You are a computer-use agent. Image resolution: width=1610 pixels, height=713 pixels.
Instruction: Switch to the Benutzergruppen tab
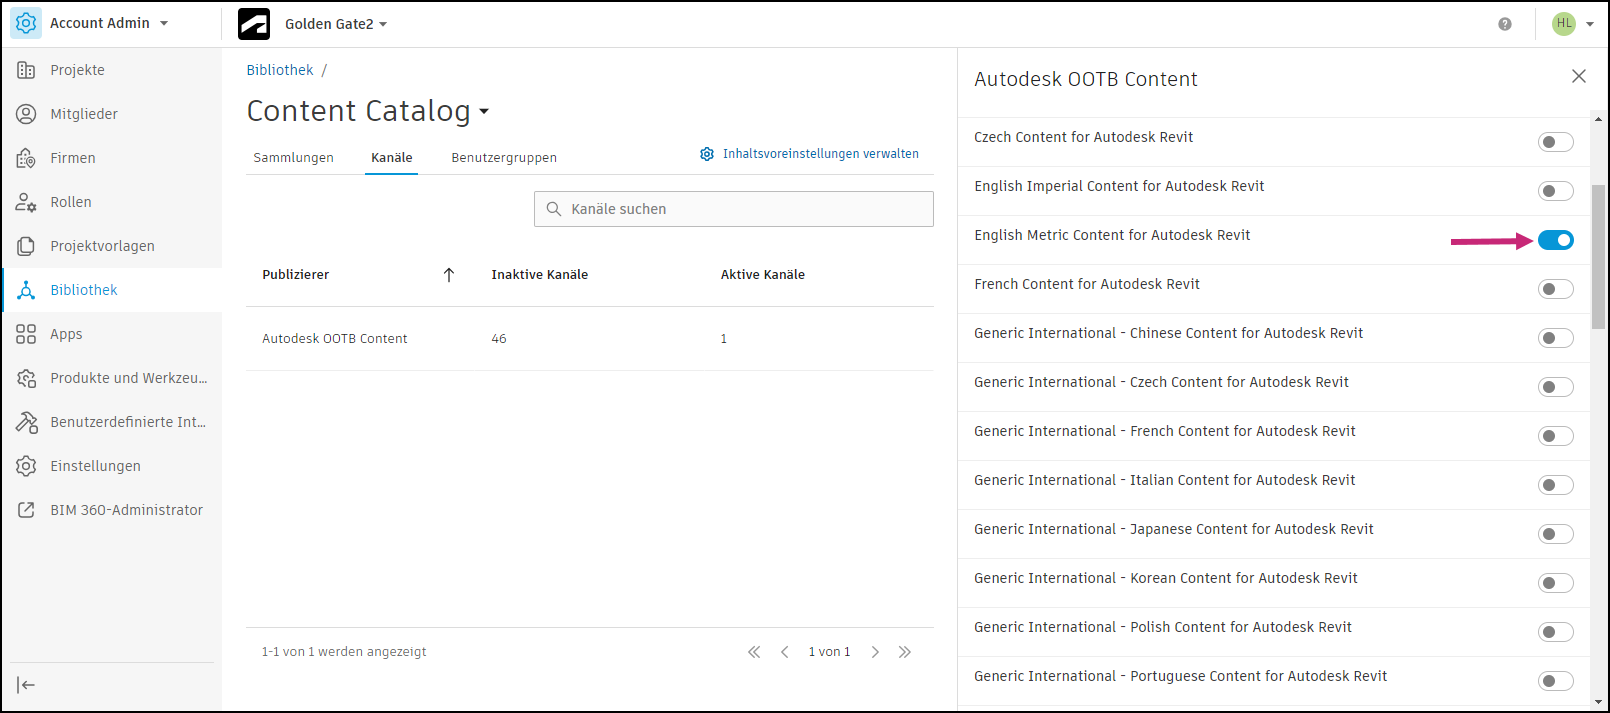coord(504,158)
